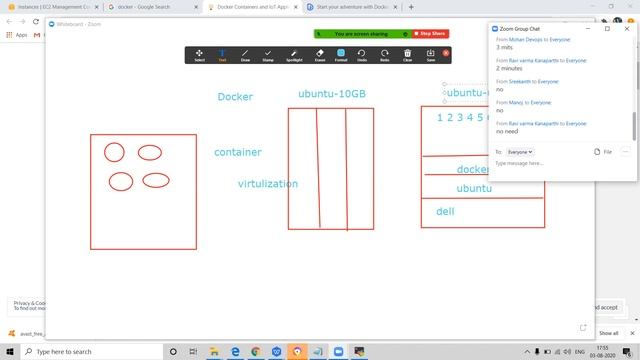The image size is (640, 360).
Task: Open Microsoft Edge from the taskbar
Action: coord(235,351)
